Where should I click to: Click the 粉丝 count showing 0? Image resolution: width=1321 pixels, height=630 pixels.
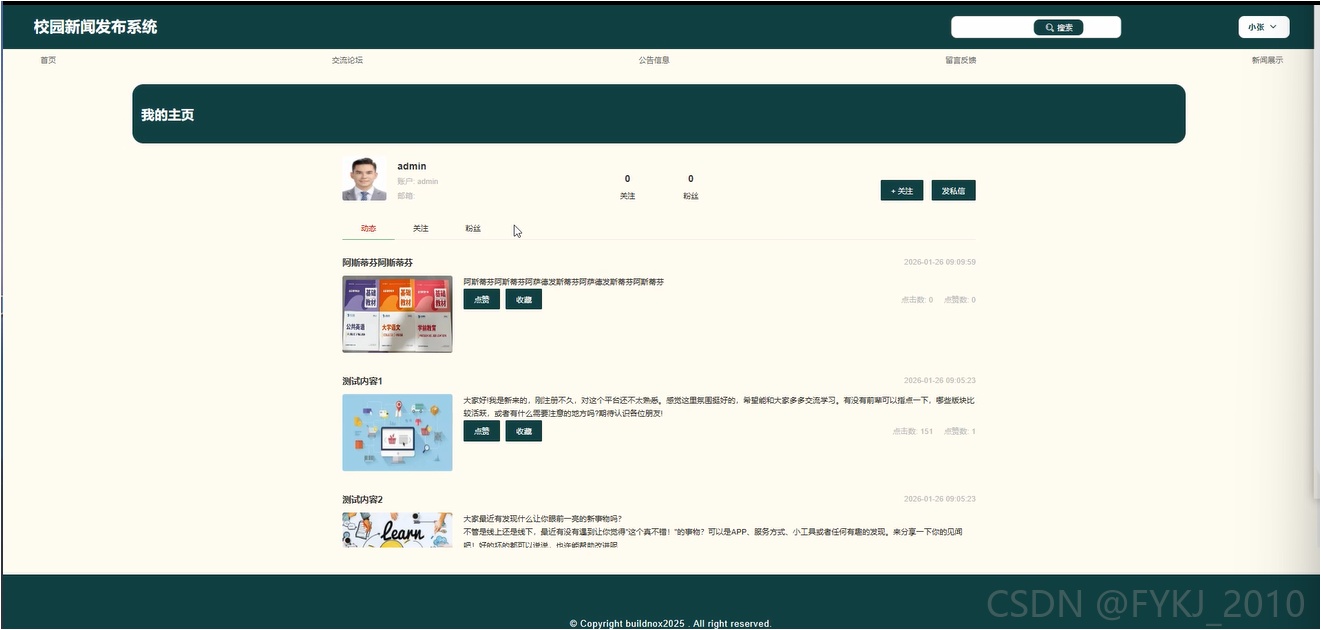point(691,179)
